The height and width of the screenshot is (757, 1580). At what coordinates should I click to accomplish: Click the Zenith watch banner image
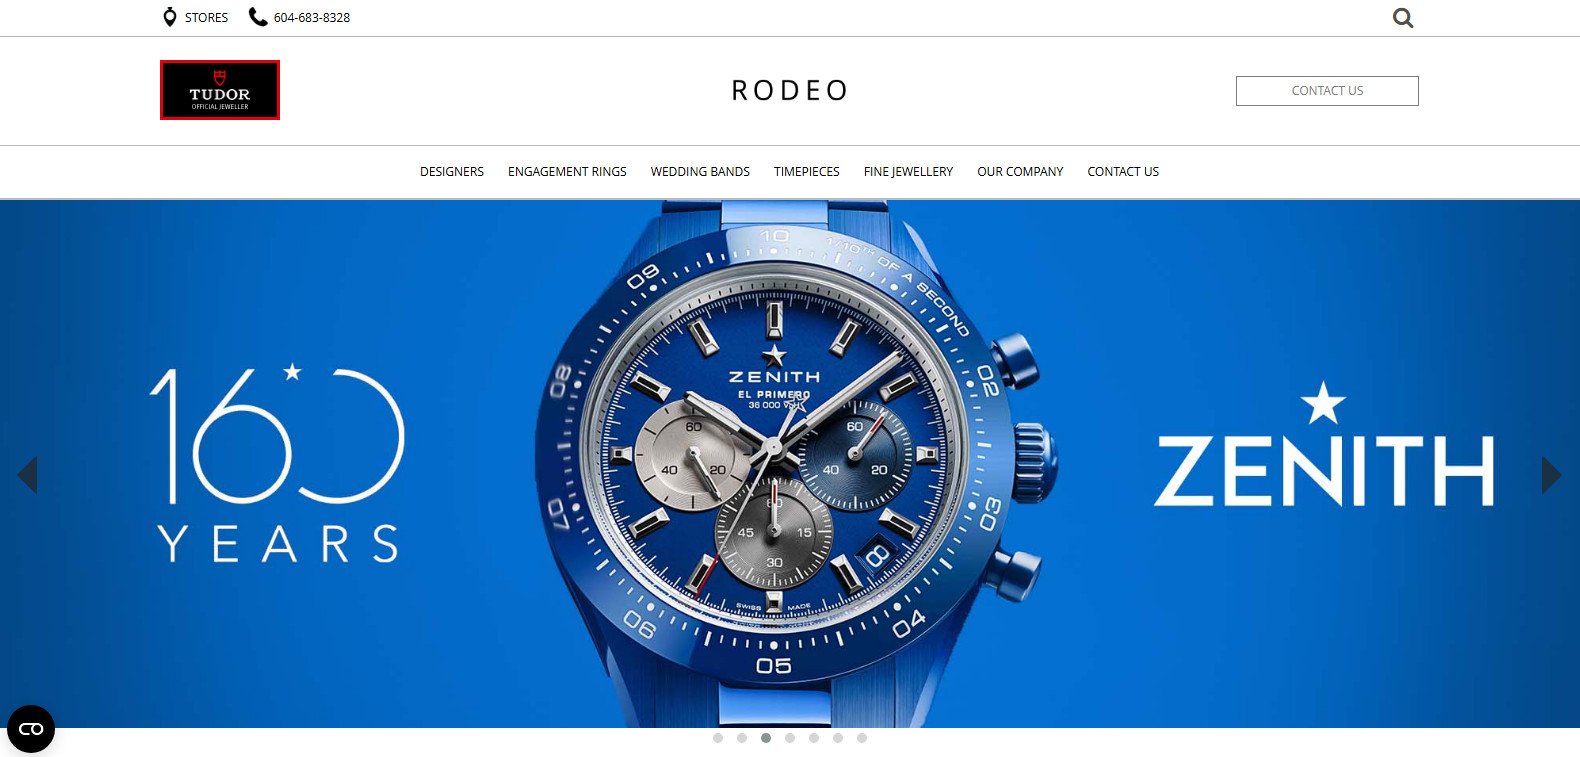(790, 464)
